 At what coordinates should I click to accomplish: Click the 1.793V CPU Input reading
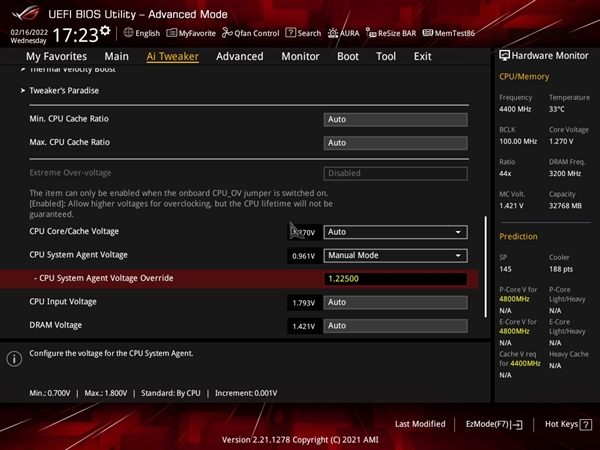click(303, 303)
